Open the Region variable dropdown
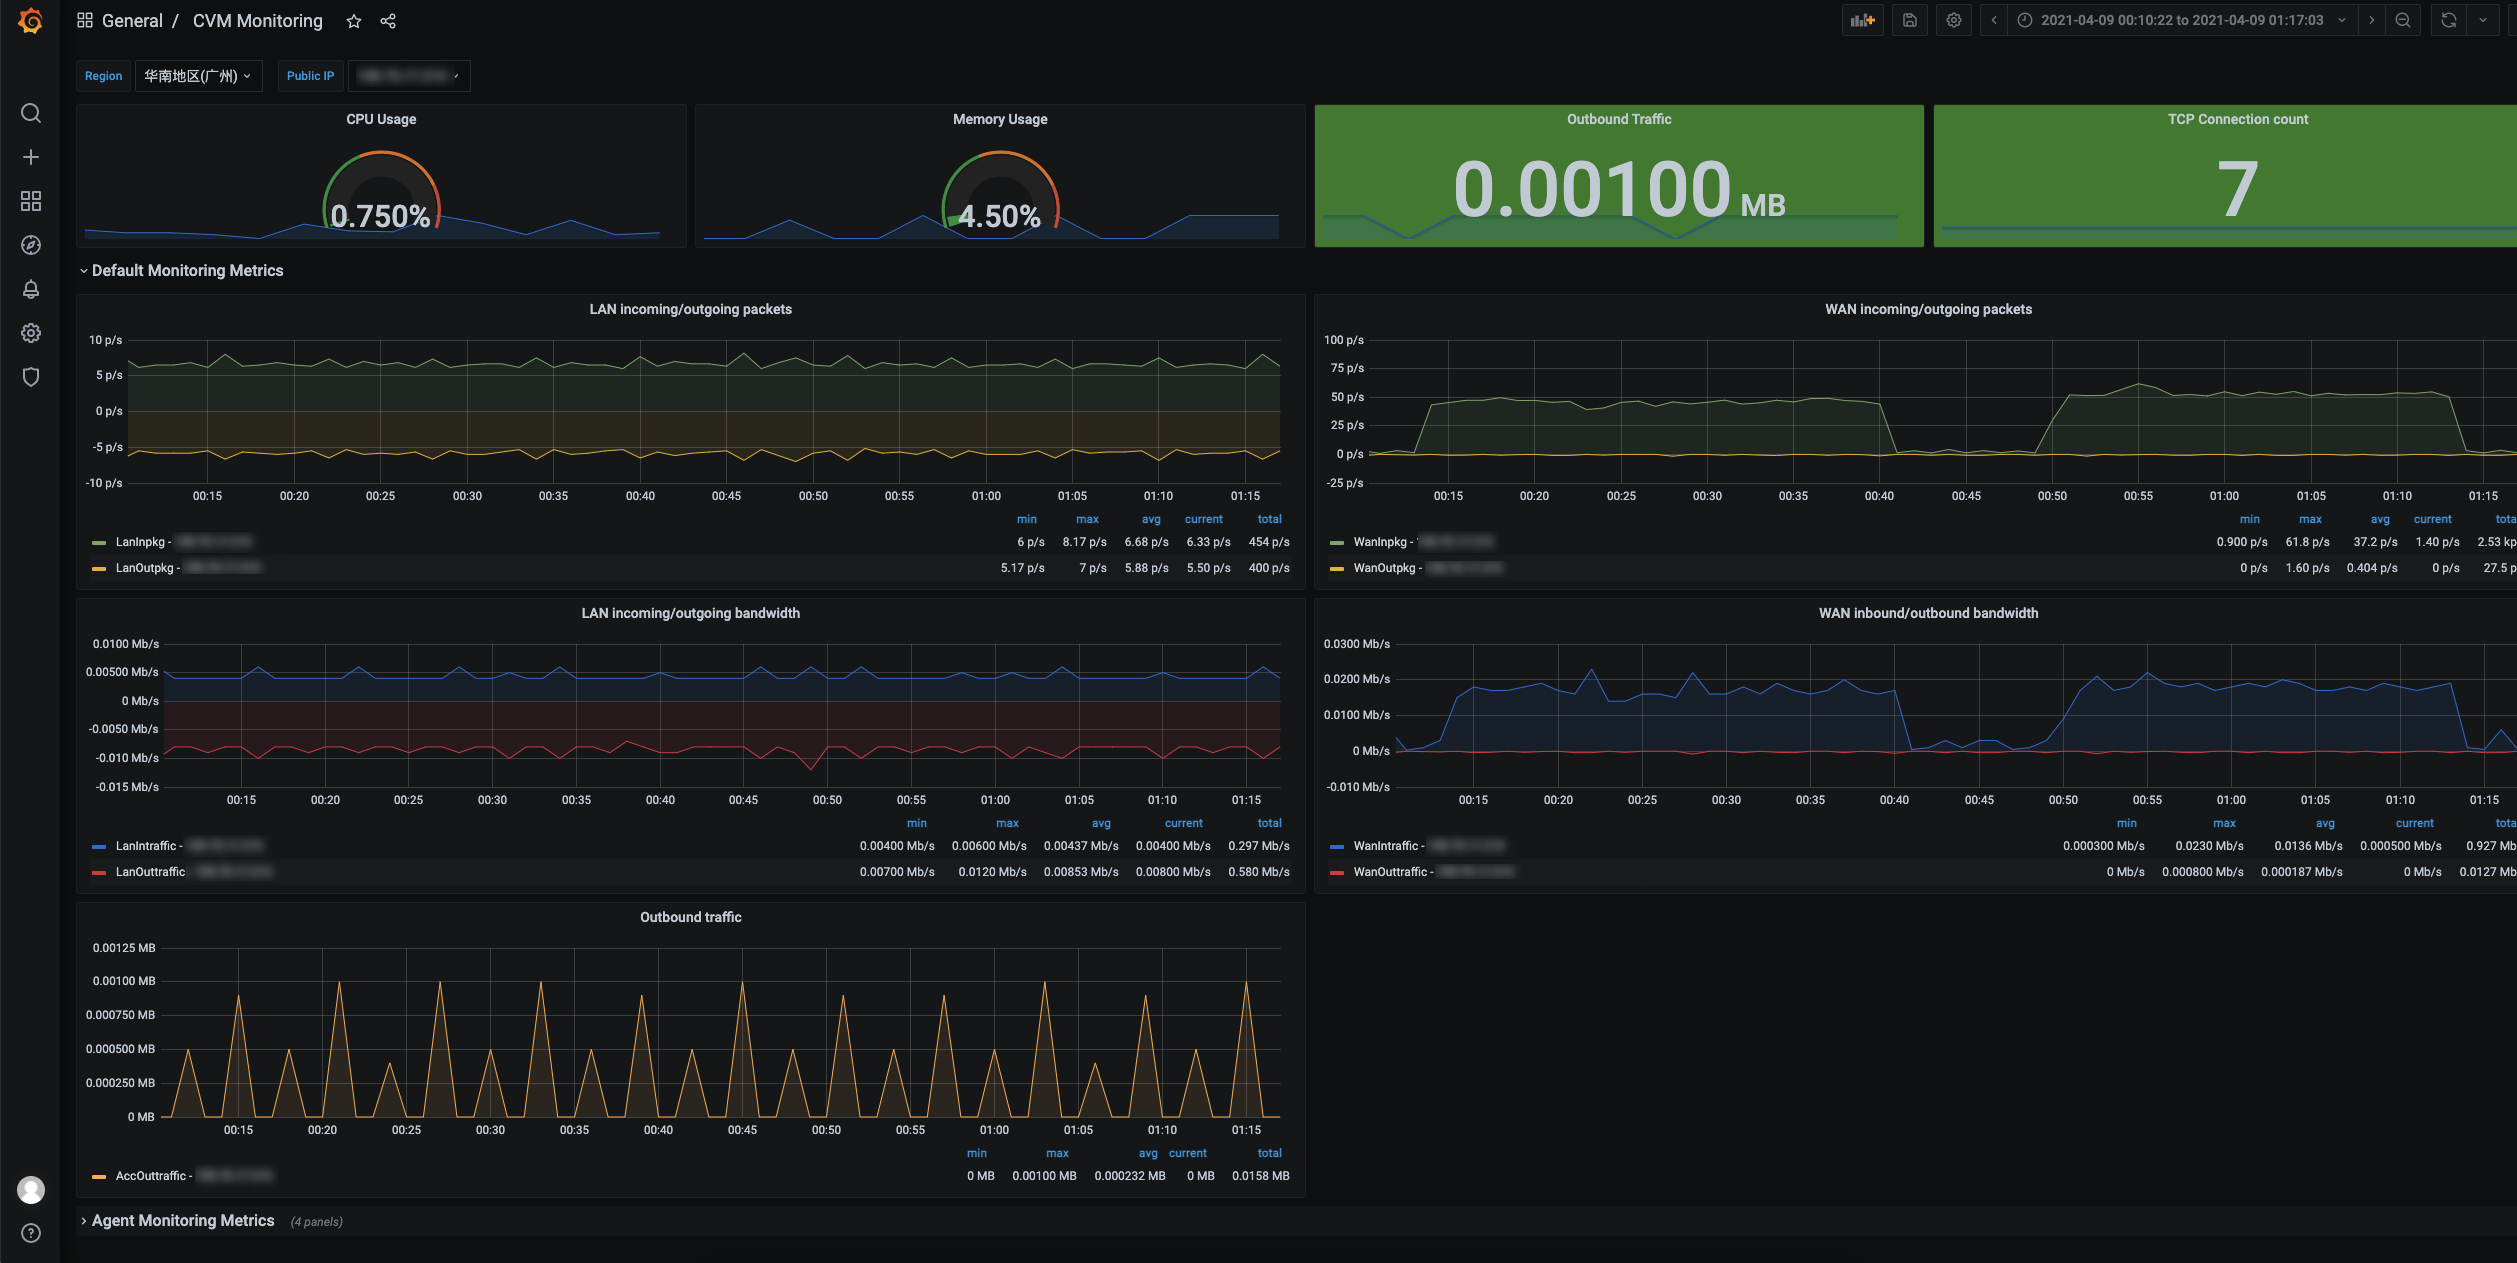 (197, 76)
